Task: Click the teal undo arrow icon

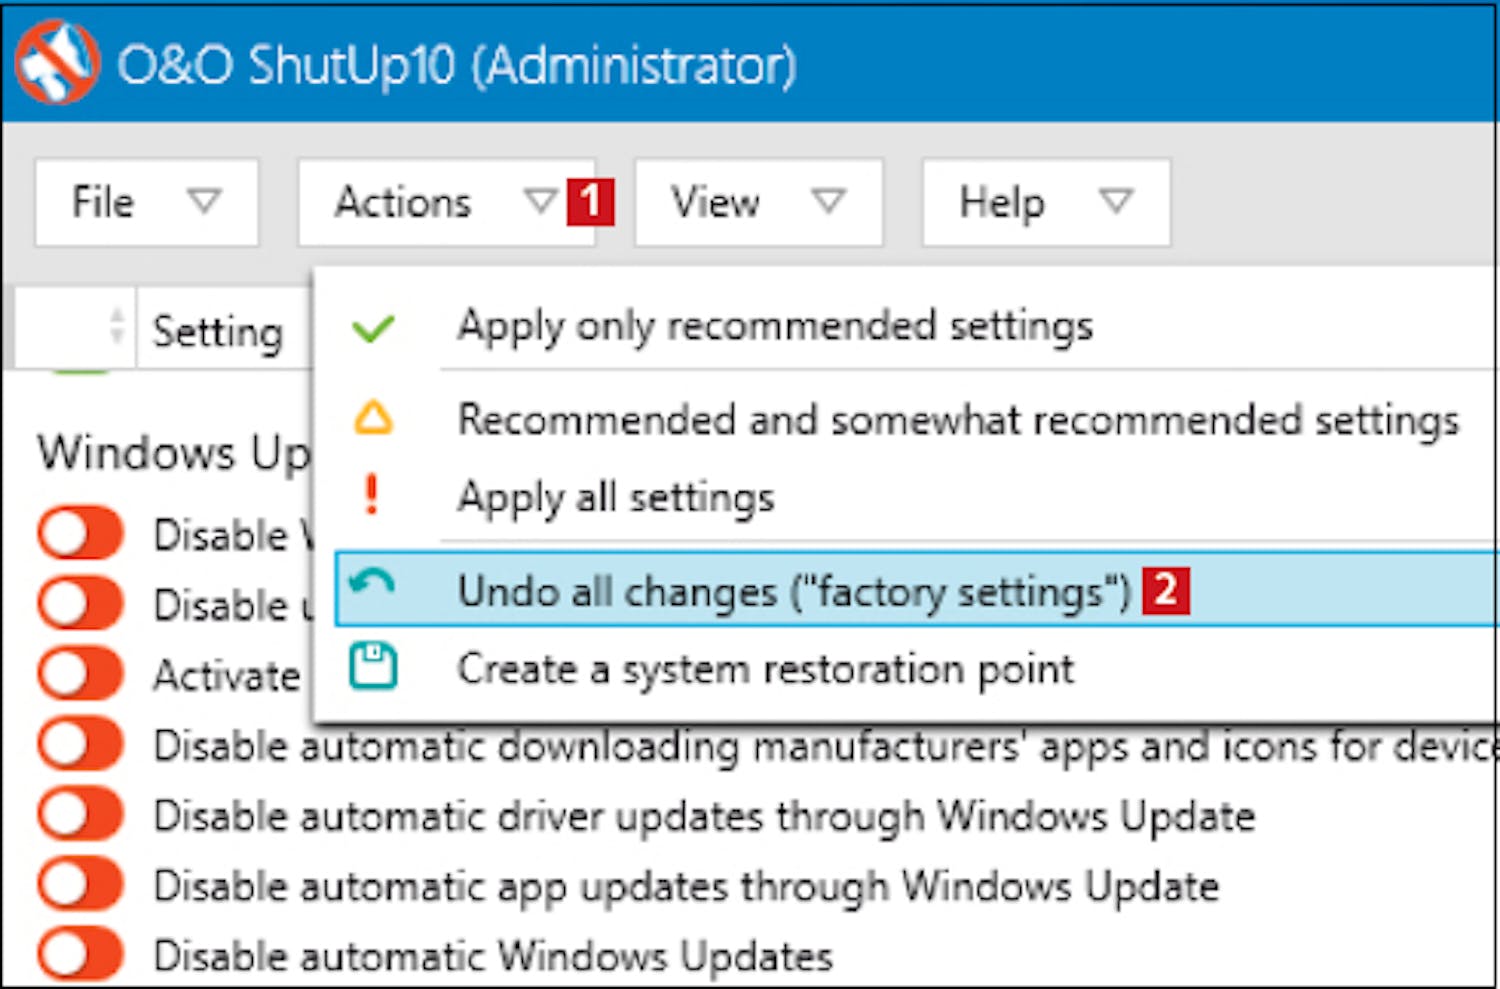Action: [x=372, y=584]
